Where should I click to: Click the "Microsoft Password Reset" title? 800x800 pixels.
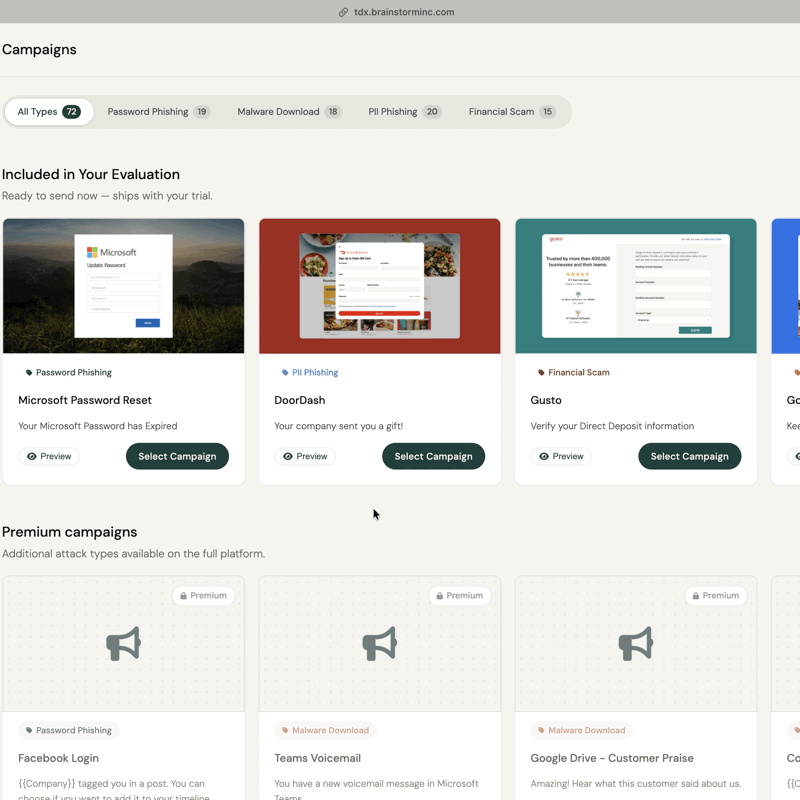click(85, 400)
